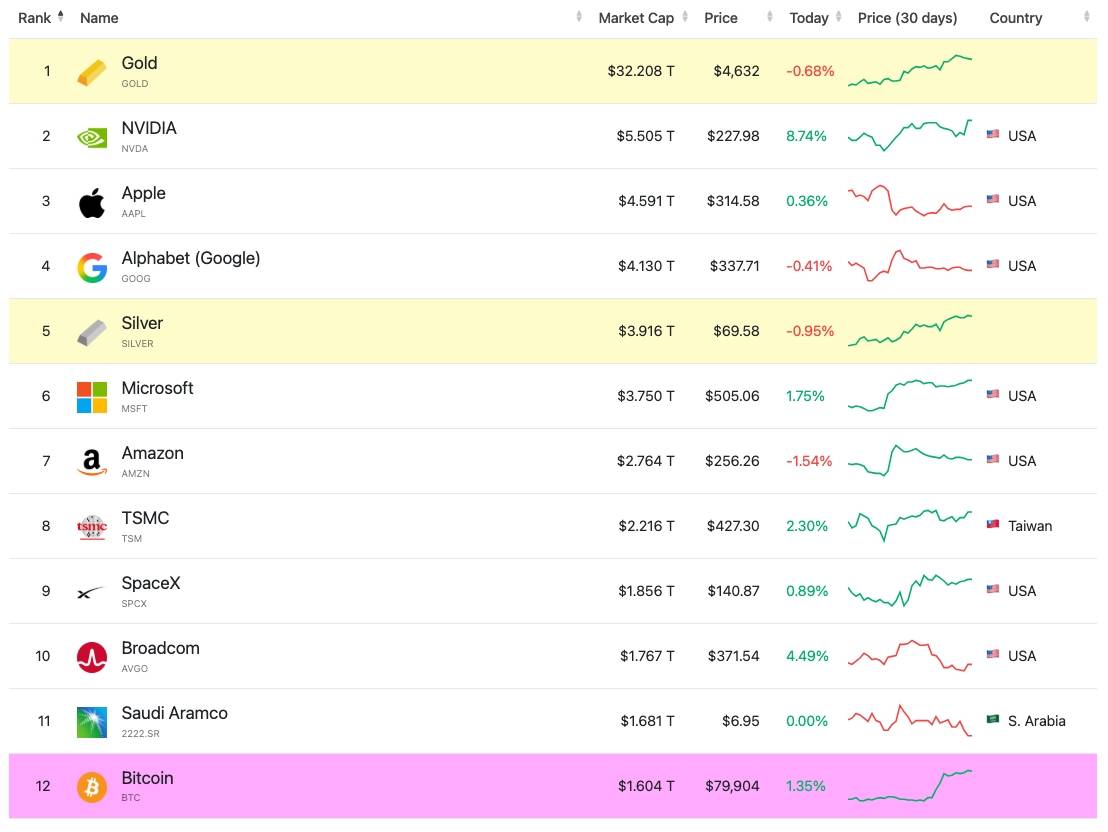Click NVIDIA's 30-day price chart
This screenshot has width=1108, height=832.
pyautogui.click(x=910, y=135)
